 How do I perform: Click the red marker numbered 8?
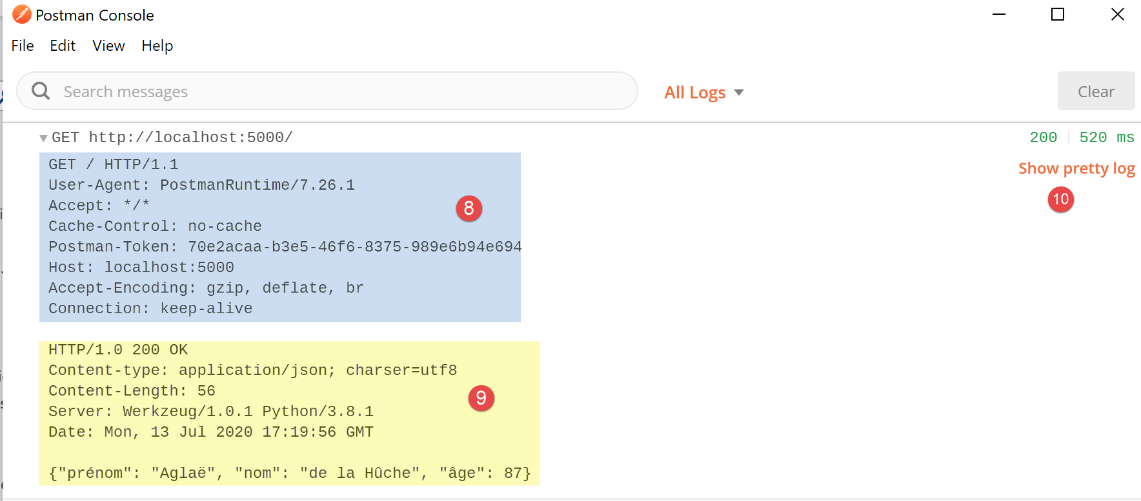tap(468, 208)
